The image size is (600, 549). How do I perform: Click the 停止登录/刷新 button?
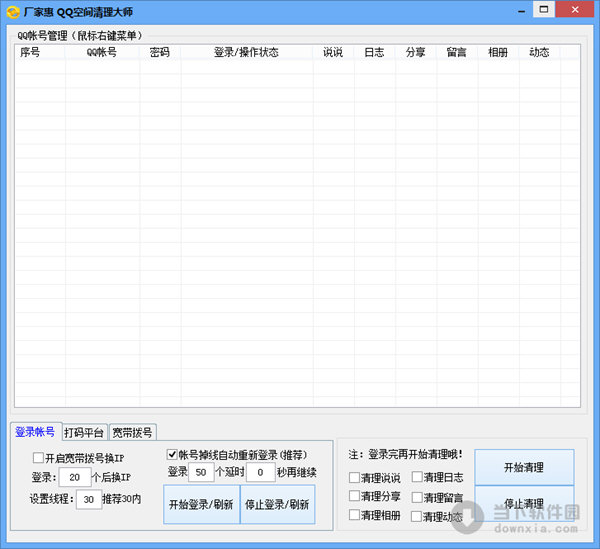click(x=277, y=504)
